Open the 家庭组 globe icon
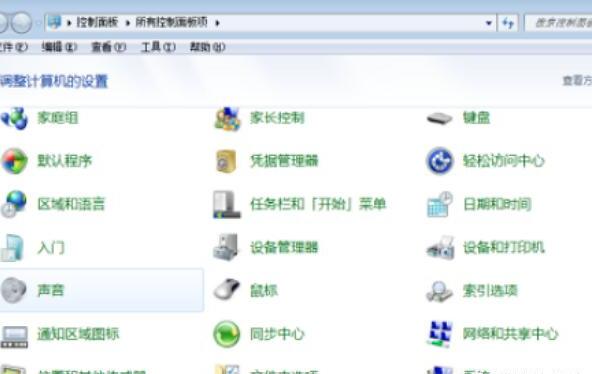The image size is (592, 374). [x=14, y=118]
